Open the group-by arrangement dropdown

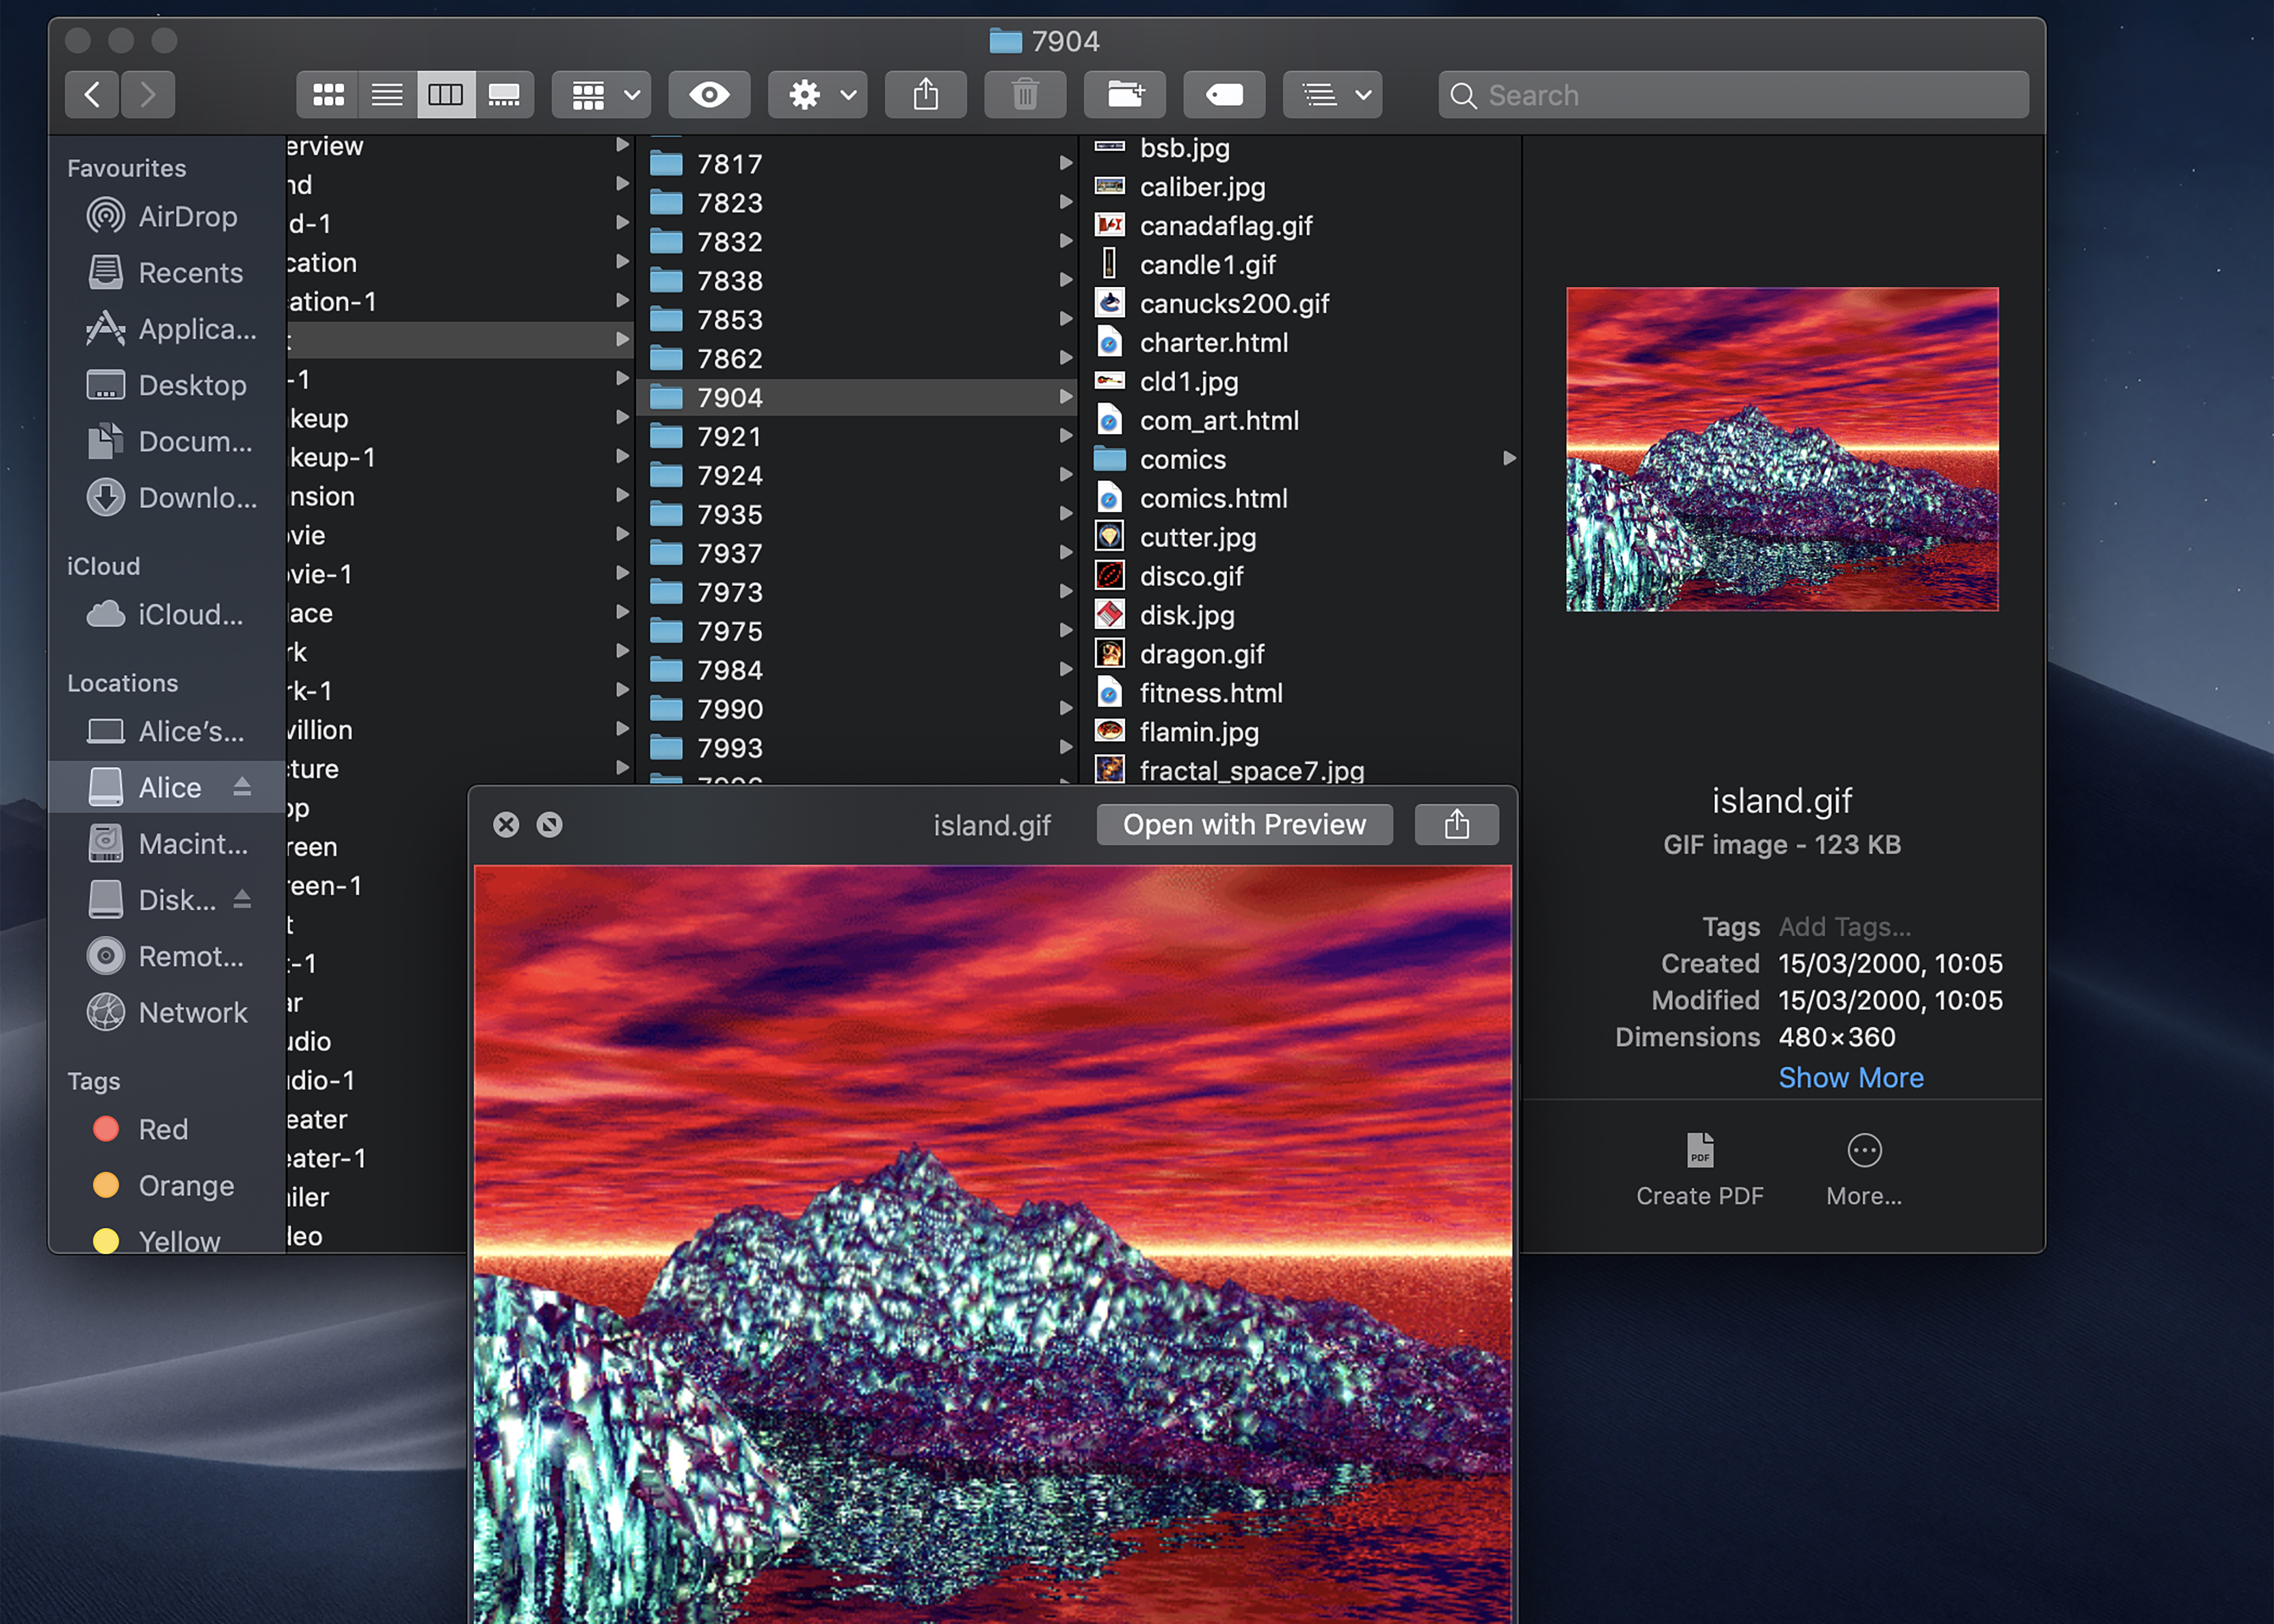pyautogui.click(x=602, y=95)
